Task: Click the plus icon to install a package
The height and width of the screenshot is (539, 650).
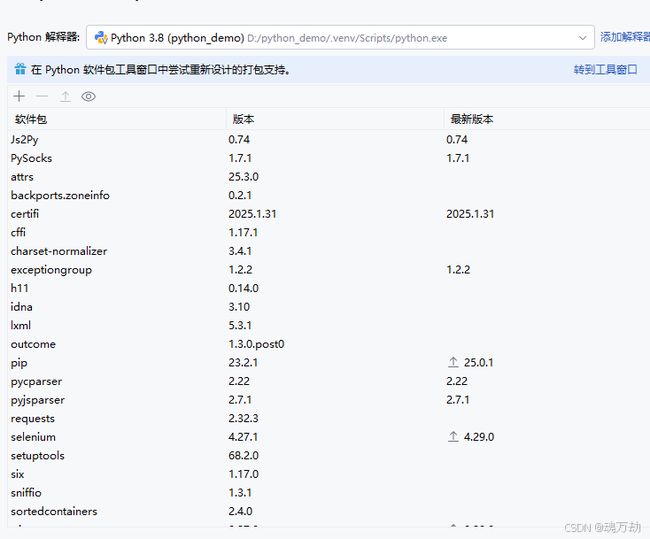Action: 19,96
